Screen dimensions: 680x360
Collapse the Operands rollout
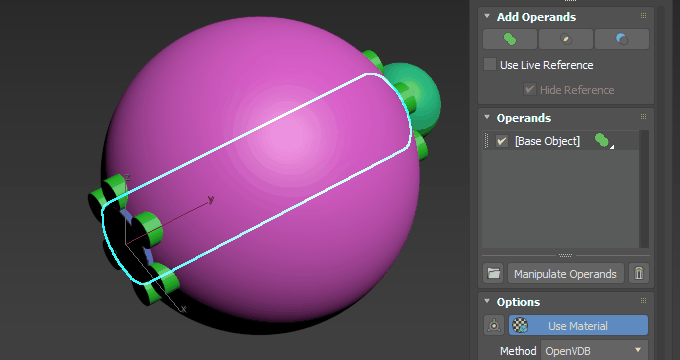click(487, 117)
